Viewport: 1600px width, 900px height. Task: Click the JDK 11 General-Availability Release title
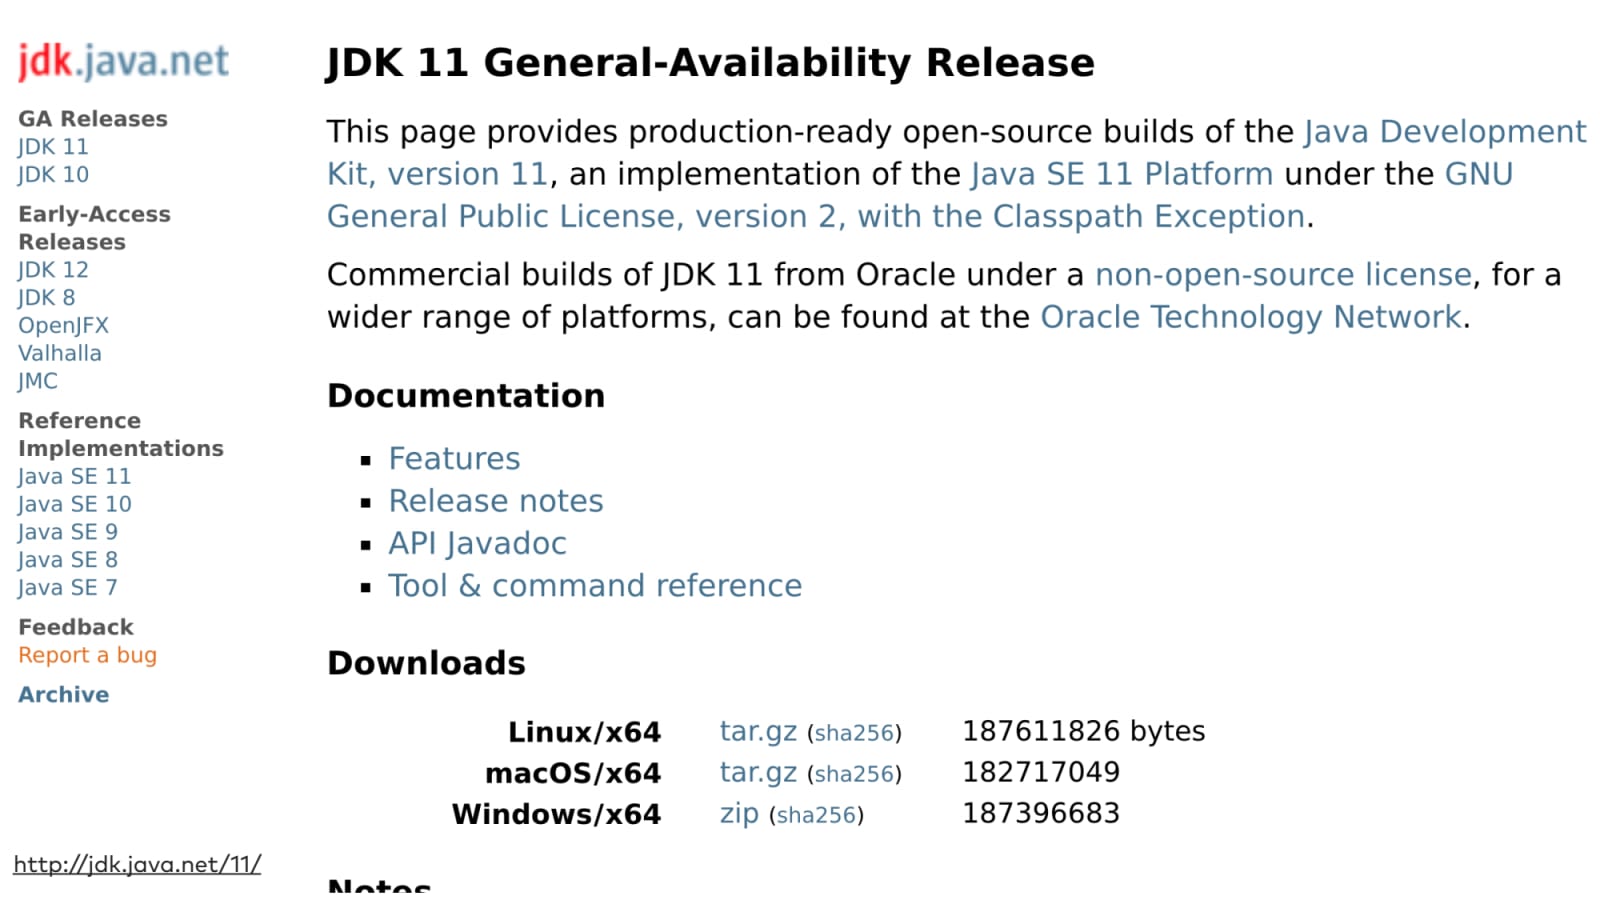tap(711, 63)
